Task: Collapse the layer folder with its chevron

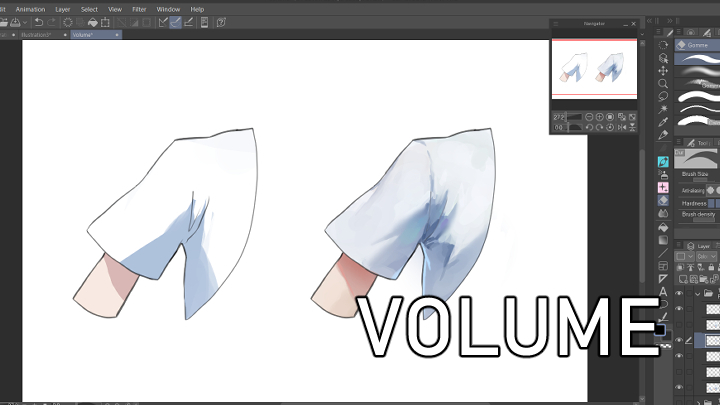Action: tap(698, 293)
